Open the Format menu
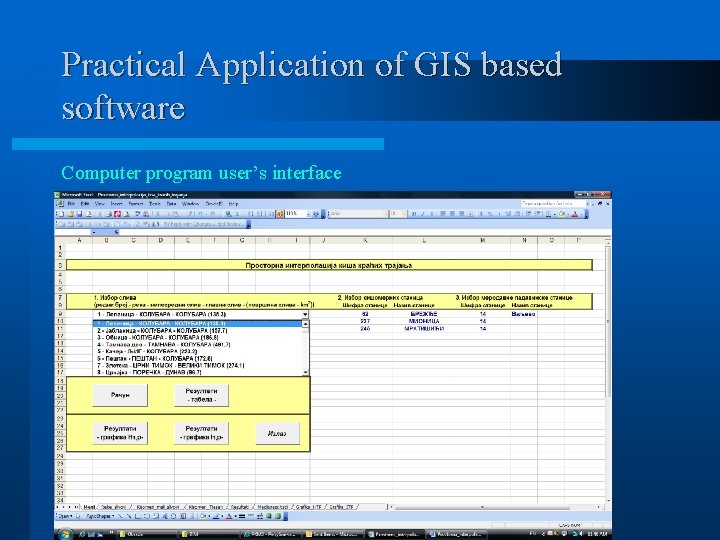 coord(136,204)
